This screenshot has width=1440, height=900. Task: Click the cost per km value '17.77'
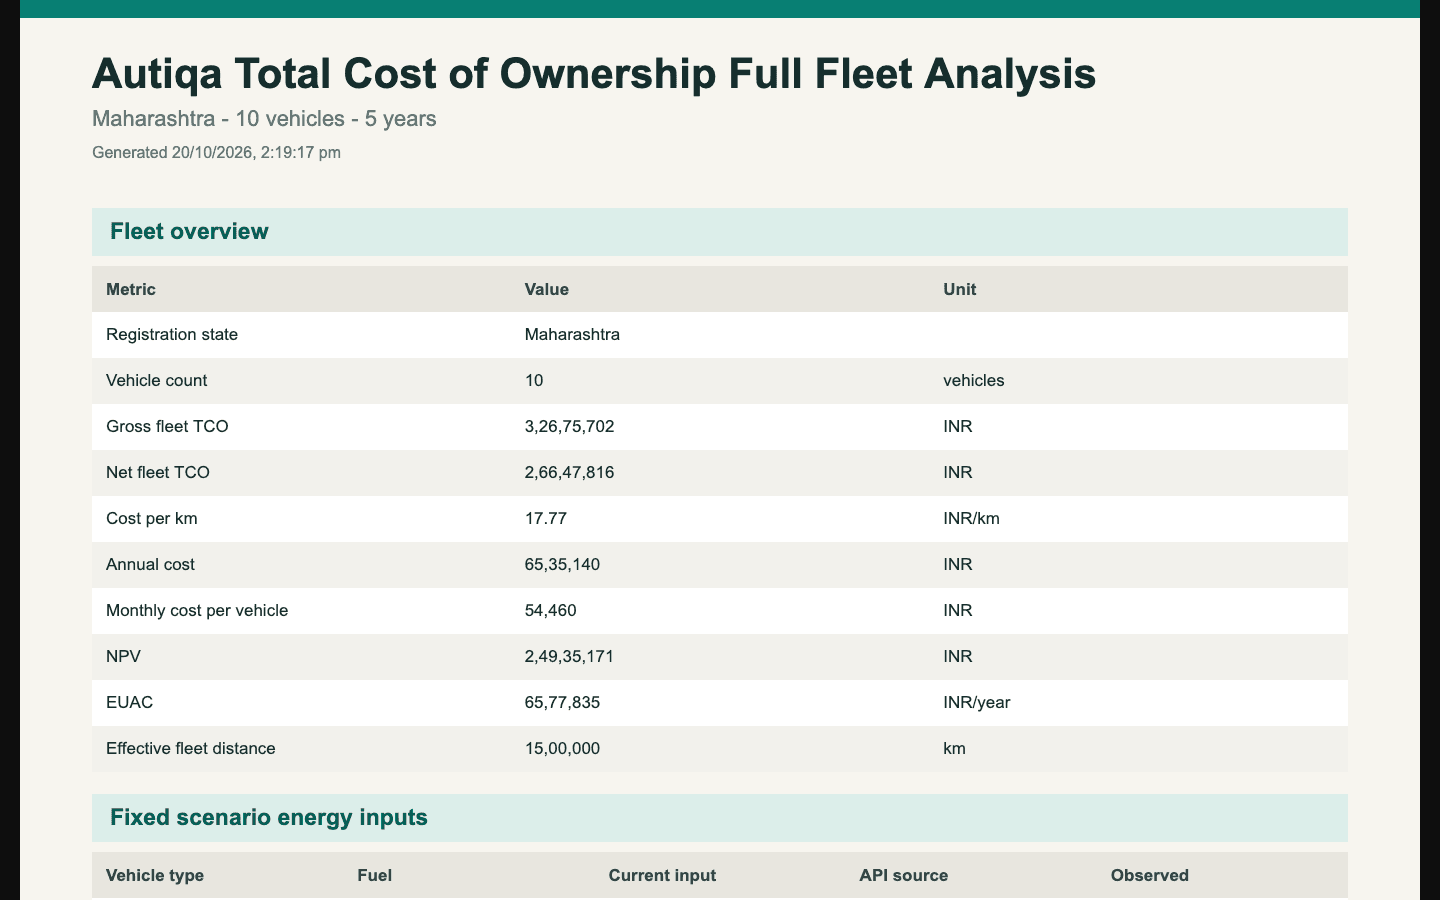coord(546,519)
